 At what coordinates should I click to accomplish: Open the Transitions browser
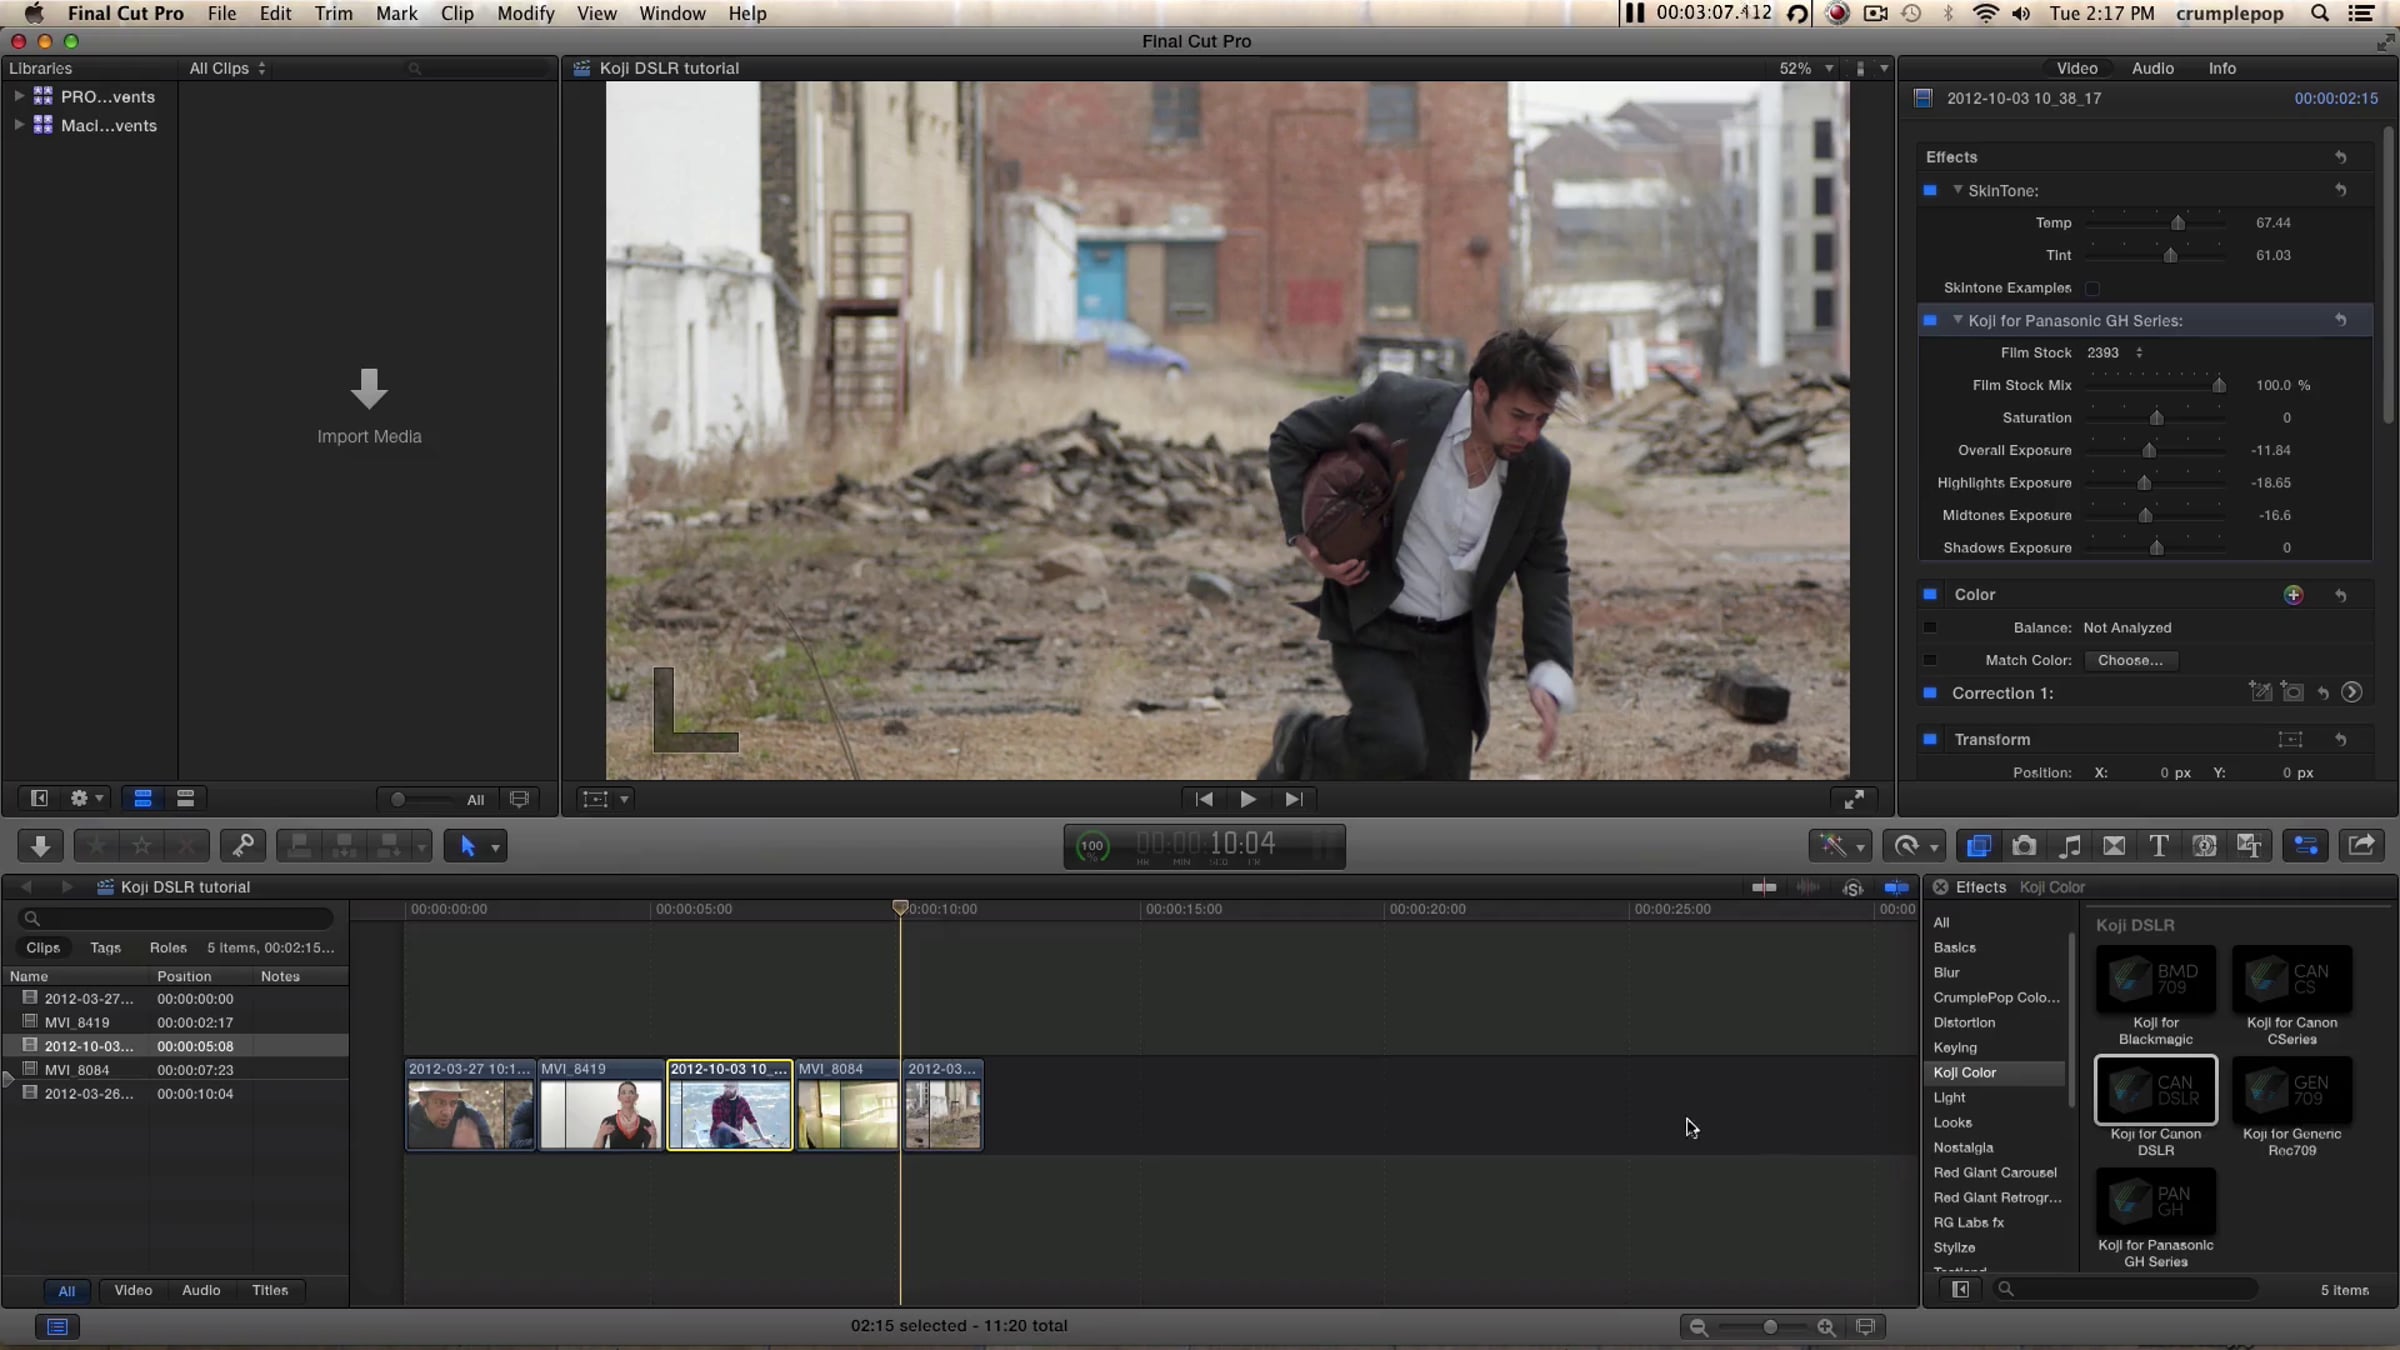(2114, 846)
